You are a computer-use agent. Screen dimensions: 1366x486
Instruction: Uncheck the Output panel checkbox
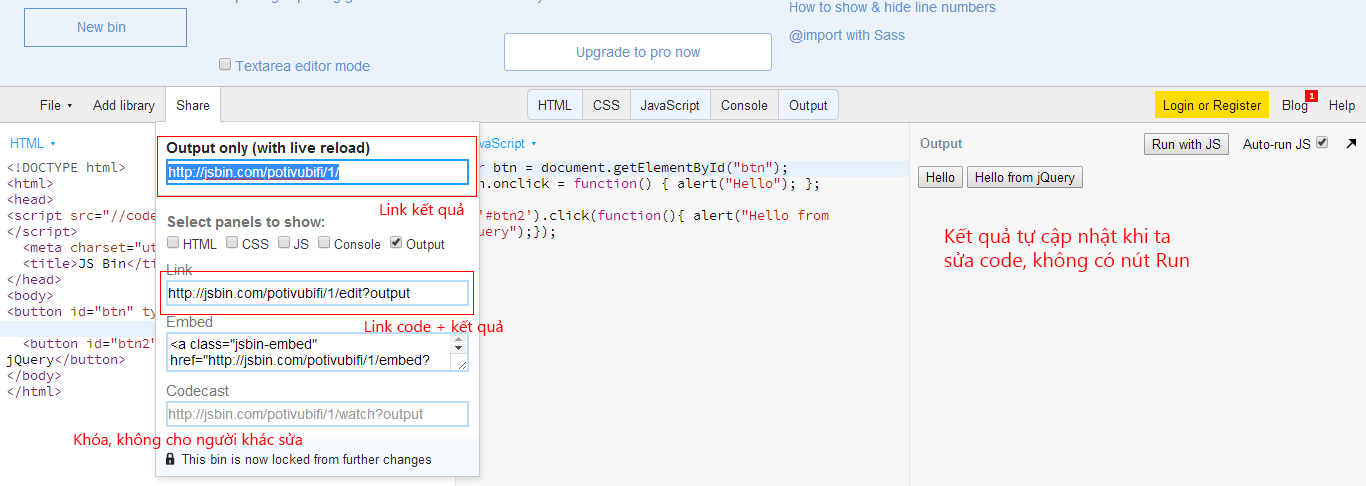396,243
